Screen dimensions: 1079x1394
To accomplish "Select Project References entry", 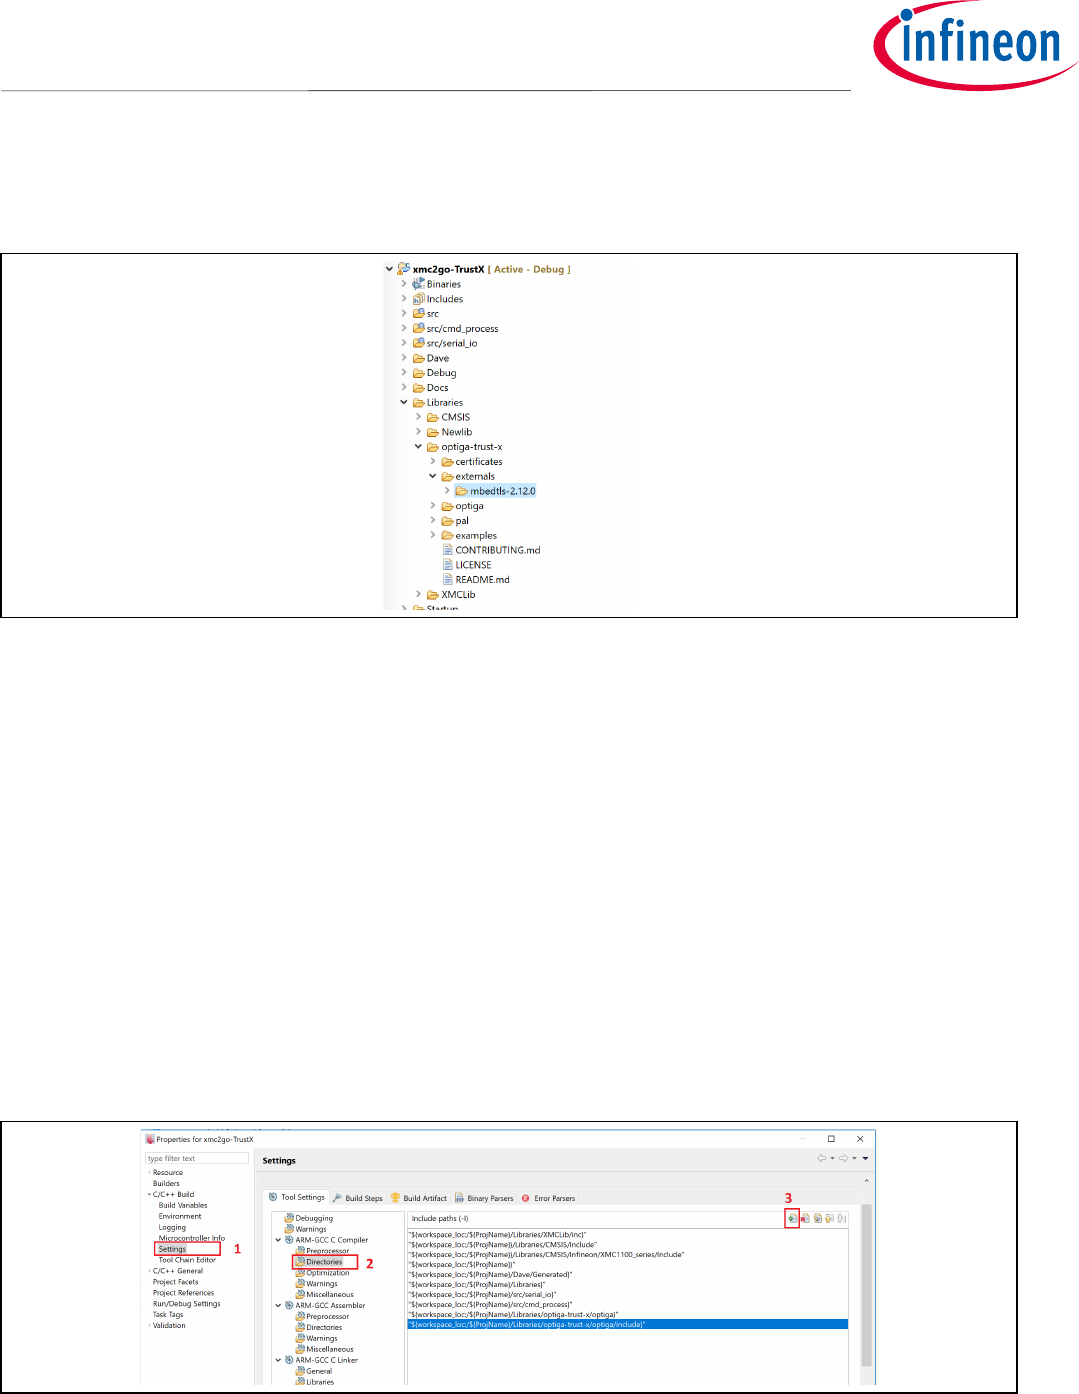I will pos(183,1293).
